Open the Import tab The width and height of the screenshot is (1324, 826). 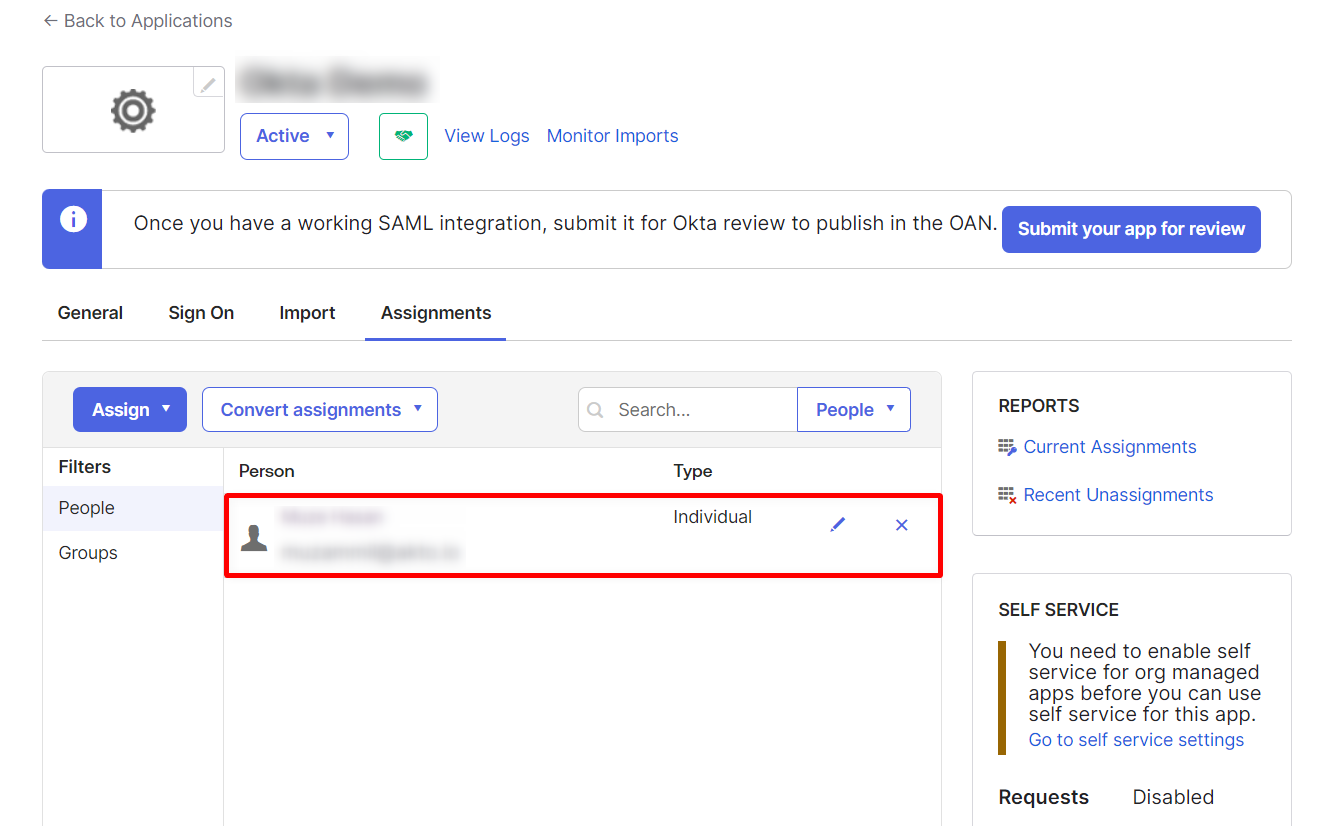[307, 313]
